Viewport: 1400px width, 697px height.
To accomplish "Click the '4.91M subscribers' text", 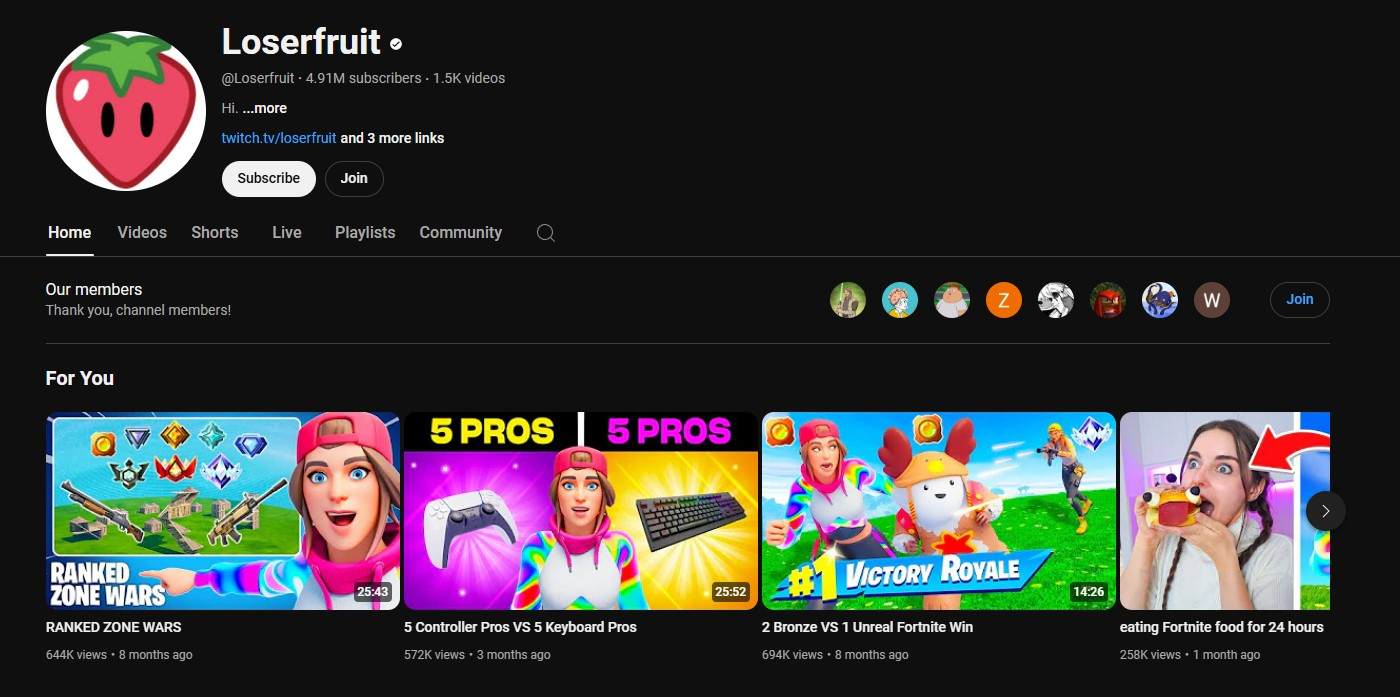I will click(364, 78).
